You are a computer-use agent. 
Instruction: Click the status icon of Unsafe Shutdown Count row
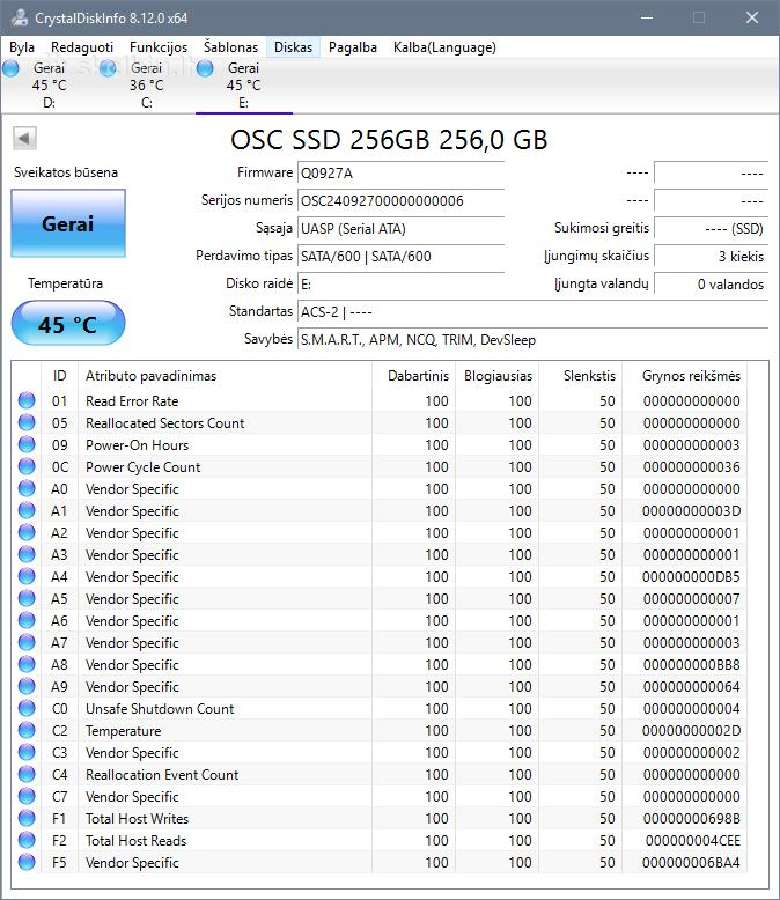27,708
